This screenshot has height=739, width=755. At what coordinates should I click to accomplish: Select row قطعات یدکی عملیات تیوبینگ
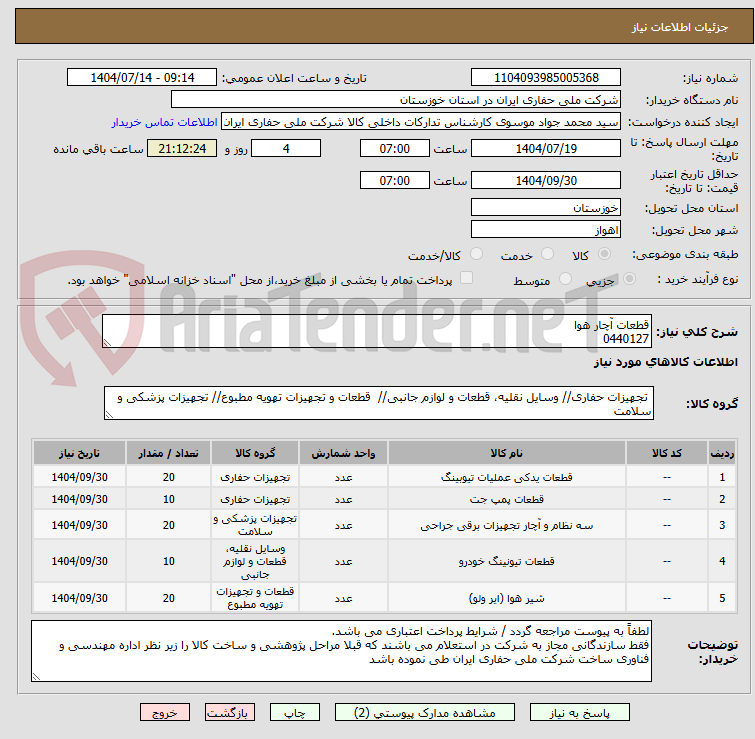pyautogui.click(x=385, y=477)
